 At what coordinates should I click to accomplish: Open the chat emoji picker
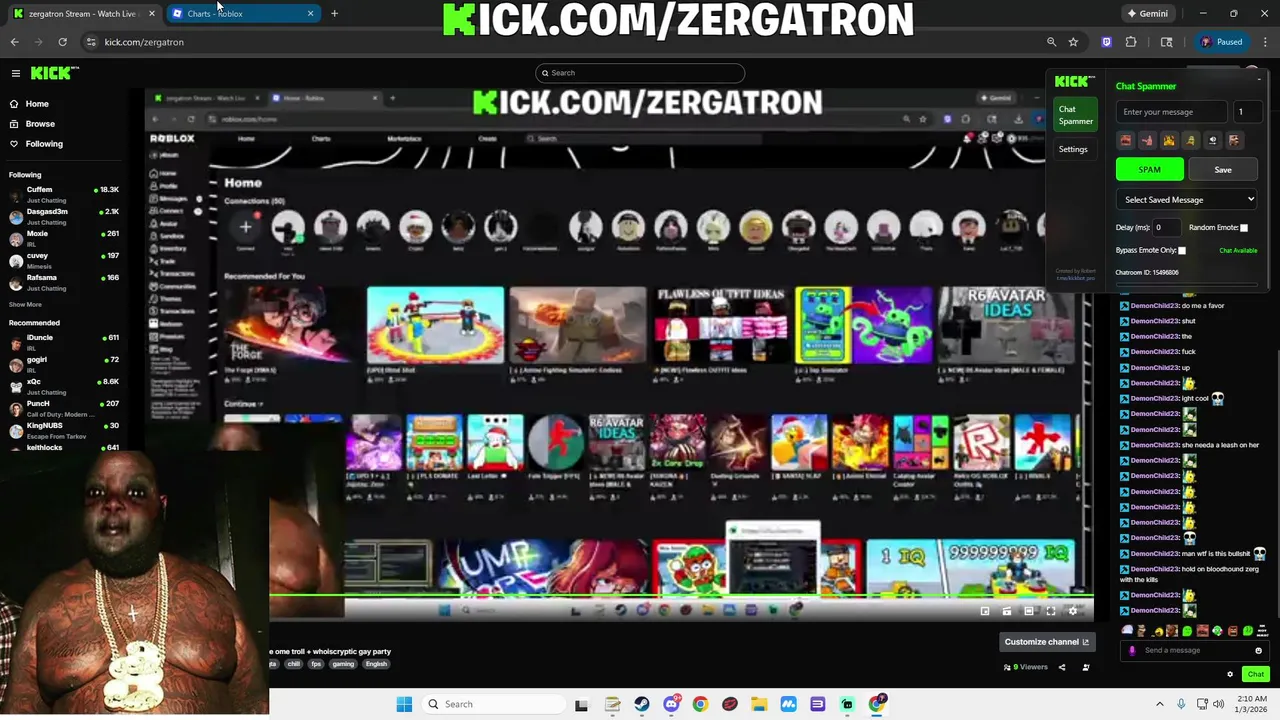click(1259, 651)
